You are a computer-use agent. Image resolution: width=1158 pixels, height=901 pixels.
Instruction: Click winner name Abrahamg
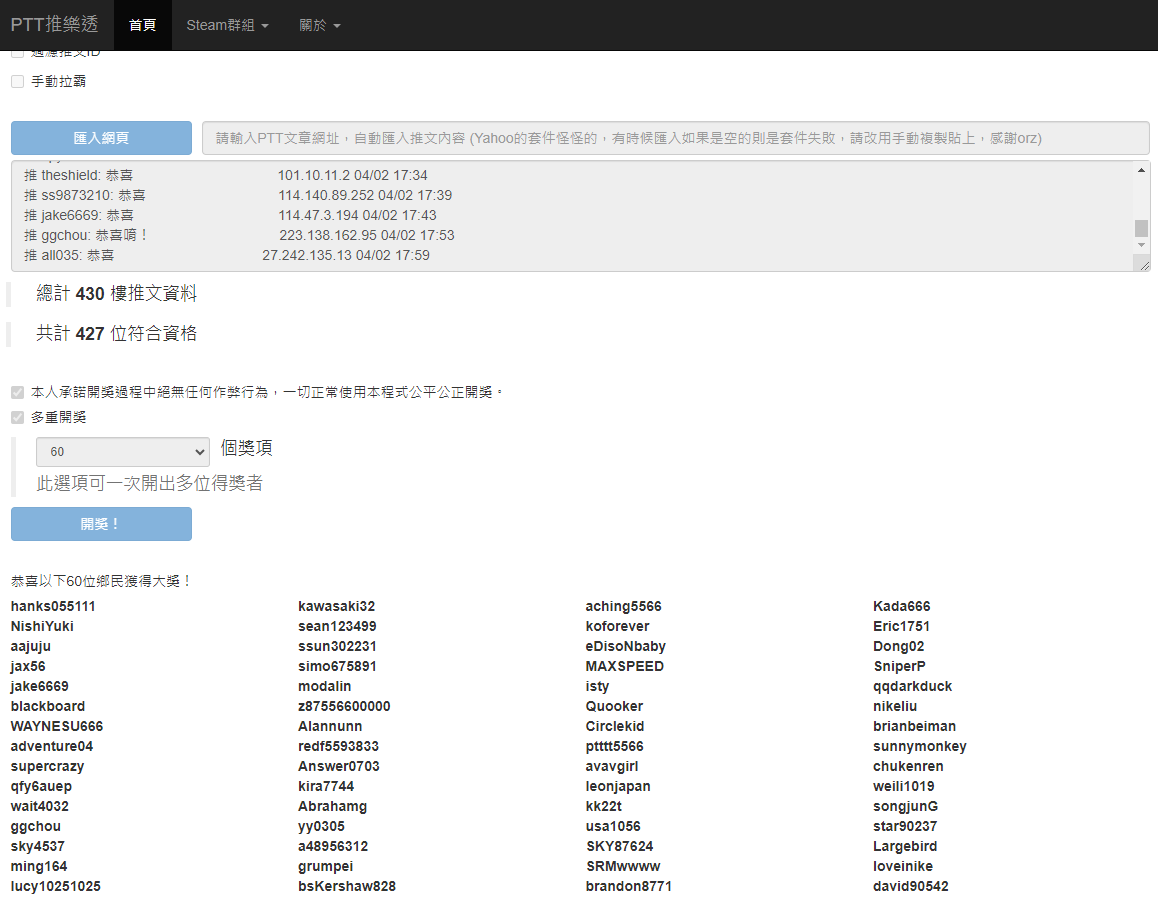(333, 806)
